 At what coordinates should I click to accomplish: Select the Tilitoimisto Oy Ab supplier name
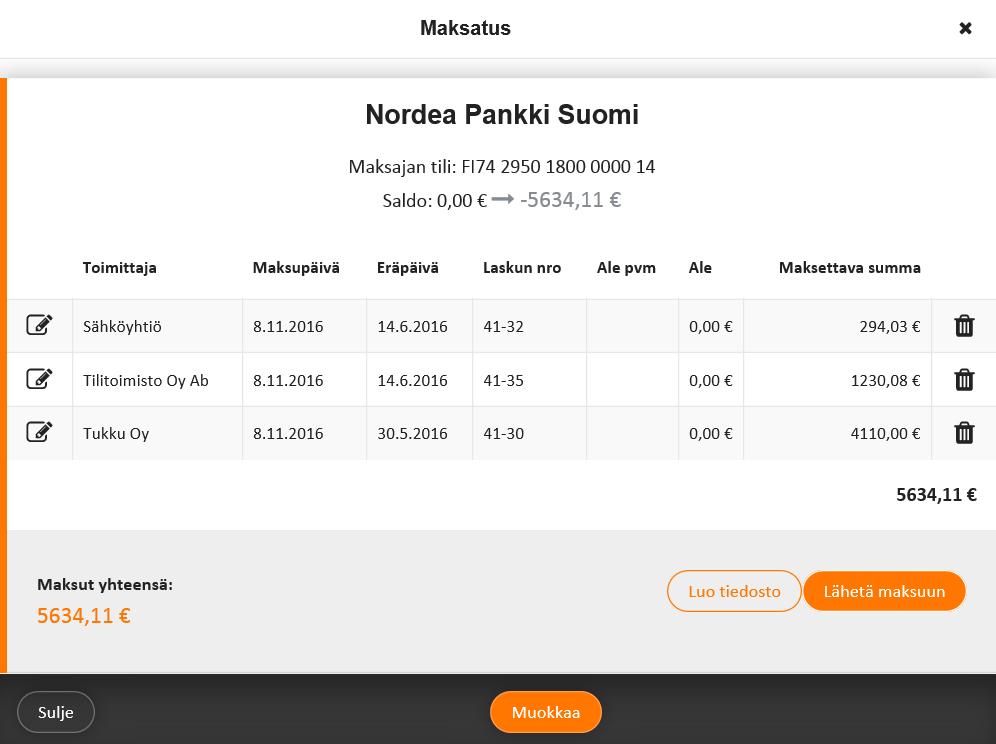pyautogui.click(x=145, y=381)
